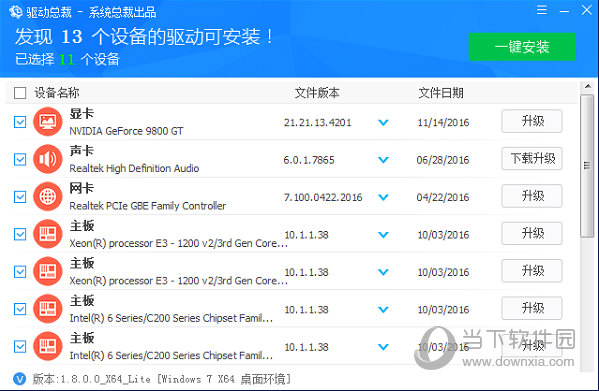
Task: Toggle the select-all devices checkbox
Action: coord(20,93)
